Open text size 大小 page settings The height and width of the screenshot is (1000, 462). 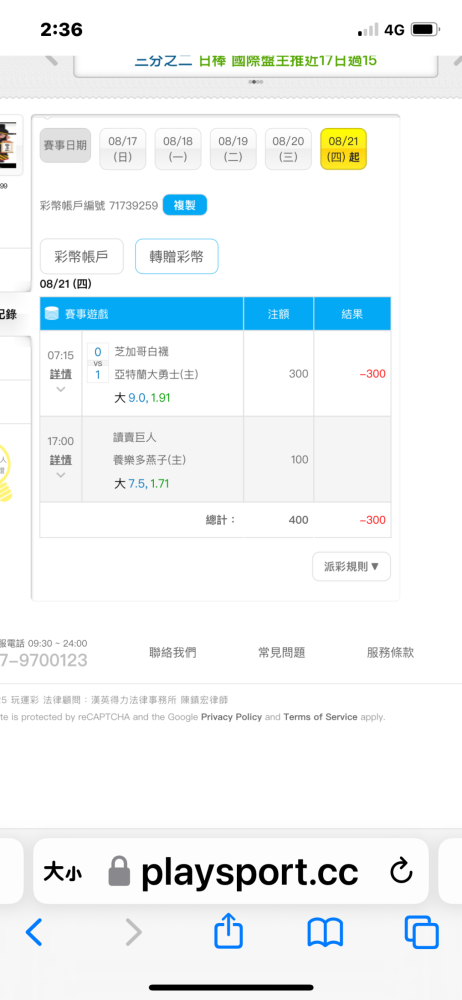62,872
